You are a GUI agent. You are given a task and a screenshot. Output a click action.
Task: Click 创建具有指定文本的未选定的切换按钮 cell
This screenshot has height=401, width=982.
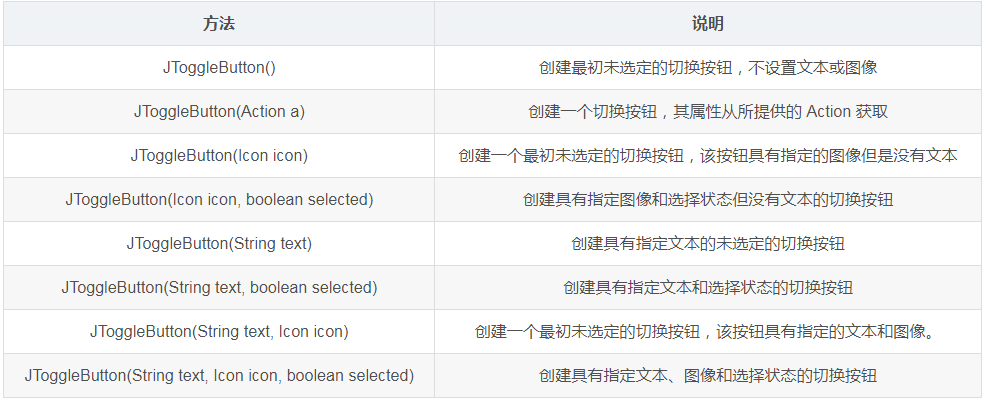[708, 243]
